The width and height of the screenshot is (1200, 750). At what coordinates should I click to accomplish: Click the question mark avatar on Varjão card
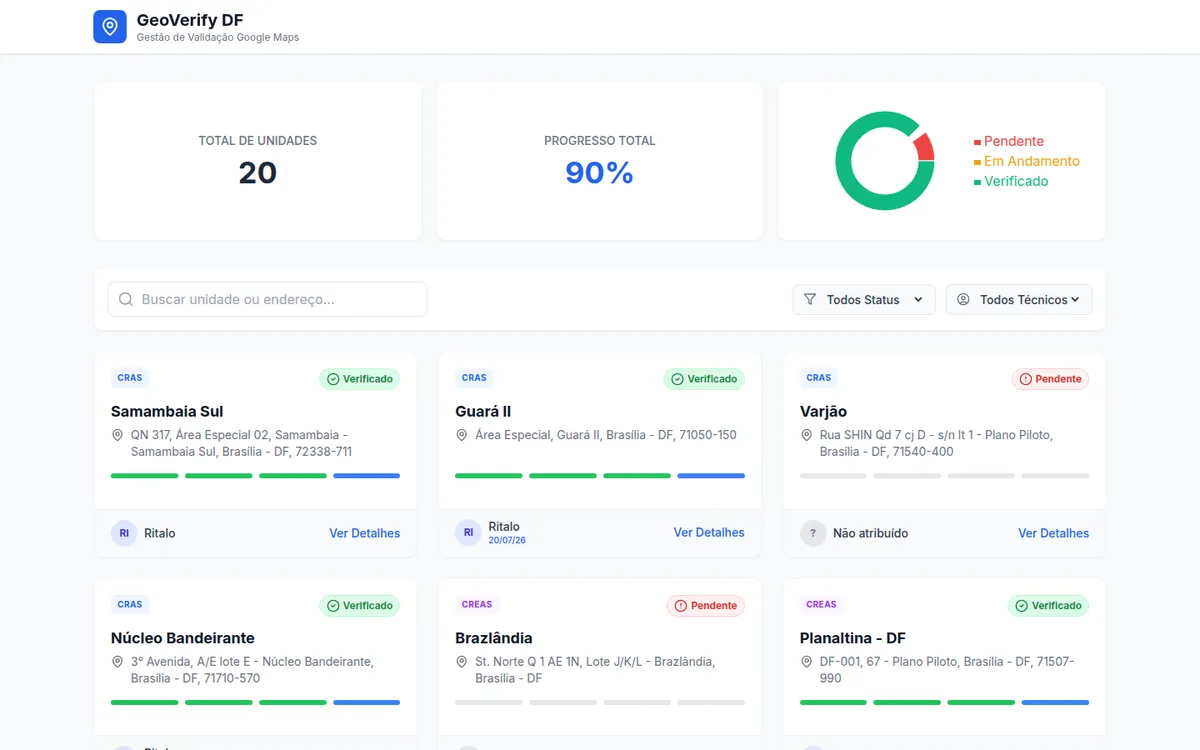click(813, 533)
